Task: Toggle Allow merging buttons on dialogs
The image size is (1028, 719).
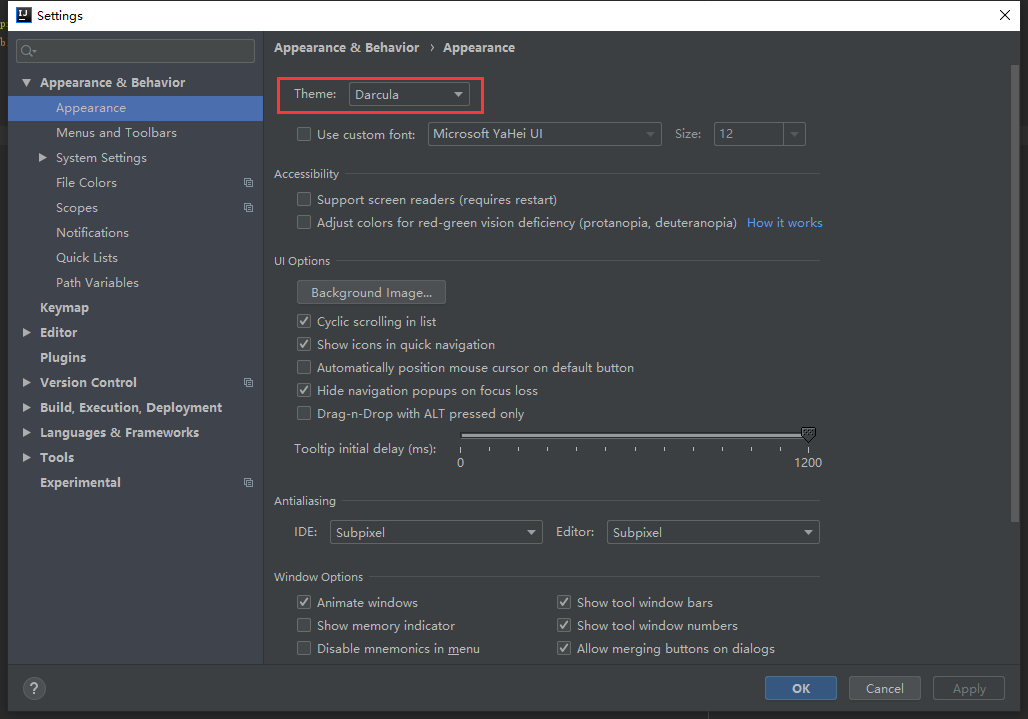Action: 564,648
